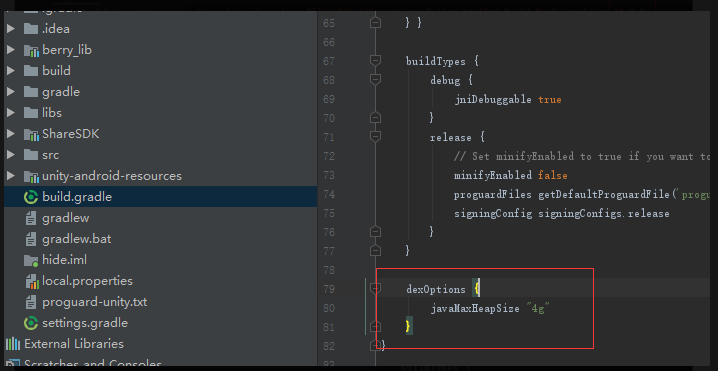This screenshot has height=371, width=718.
Task: Click the berry_lib module folder icon
Action: tap(31, 50)
